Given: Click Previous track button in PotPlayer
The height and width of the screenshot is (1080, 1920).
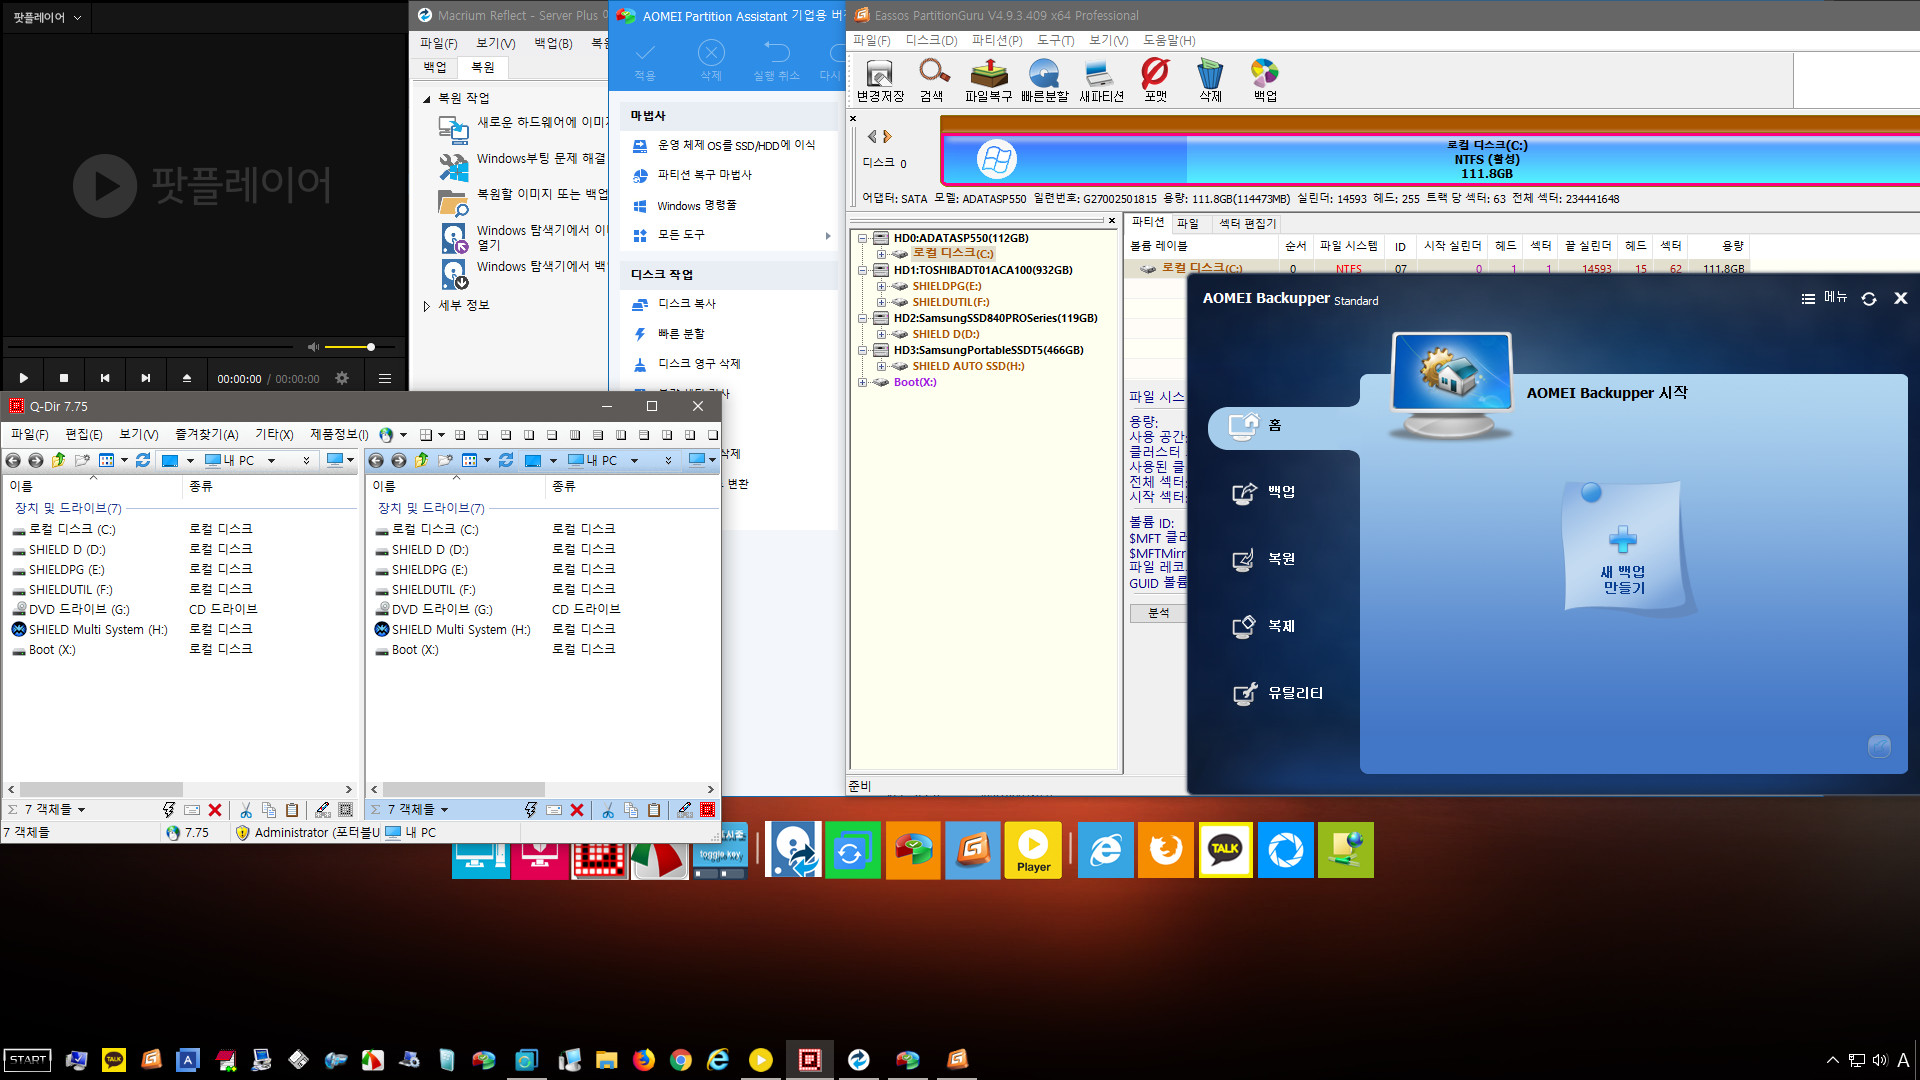Looking at the screenshot, I should click(104, 378).
